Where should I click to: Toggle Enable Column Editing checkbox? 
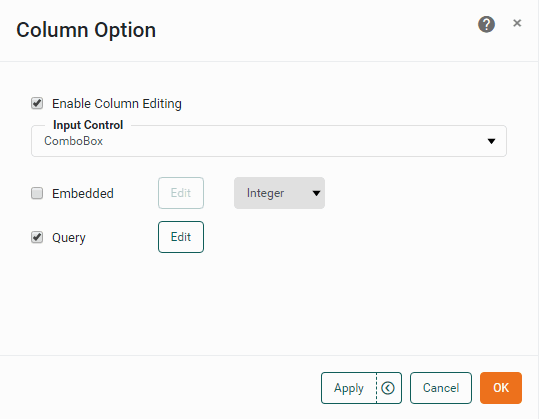pos(37,103)
